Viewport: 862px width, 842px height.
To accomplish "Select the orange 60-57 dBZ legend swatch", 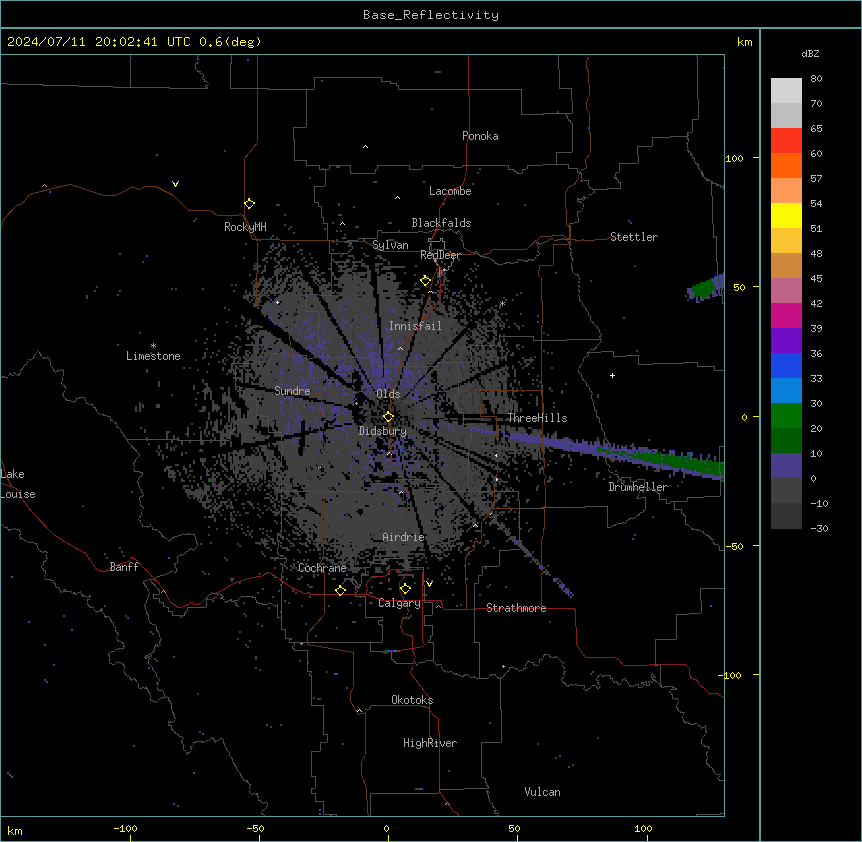I will [786, 165].
